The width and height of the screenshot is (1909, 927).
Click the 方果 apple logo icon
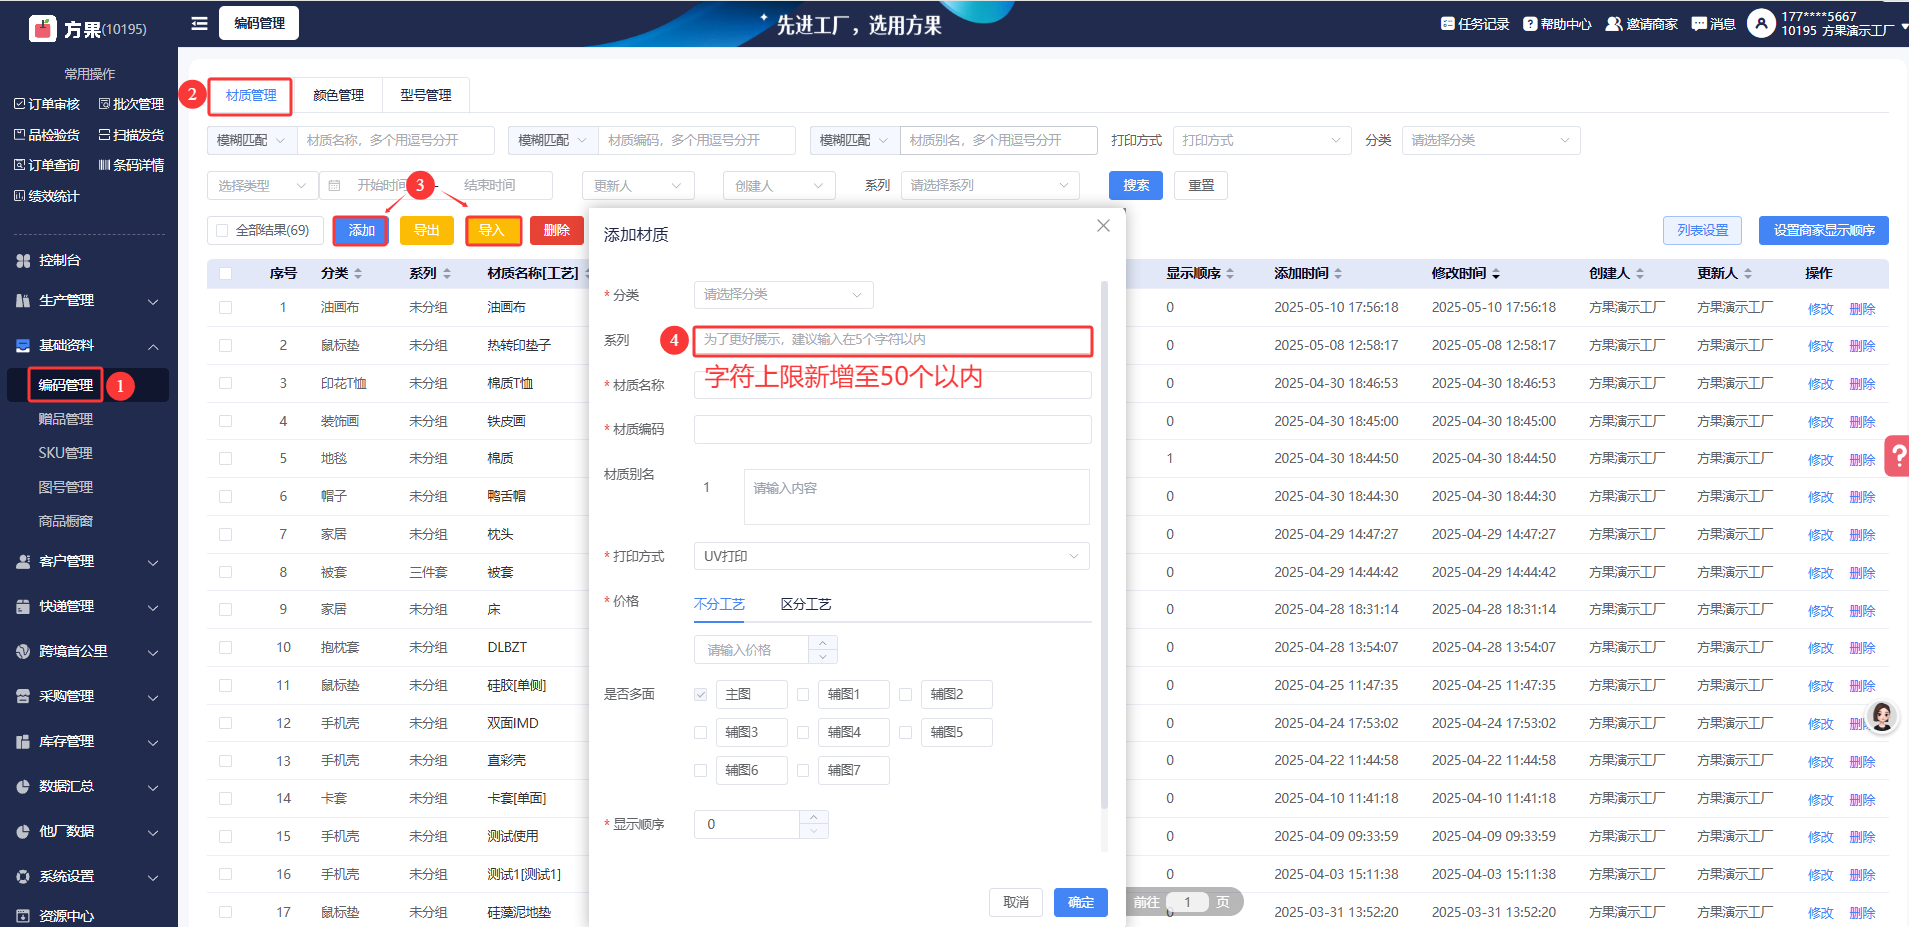coord(43,28)
